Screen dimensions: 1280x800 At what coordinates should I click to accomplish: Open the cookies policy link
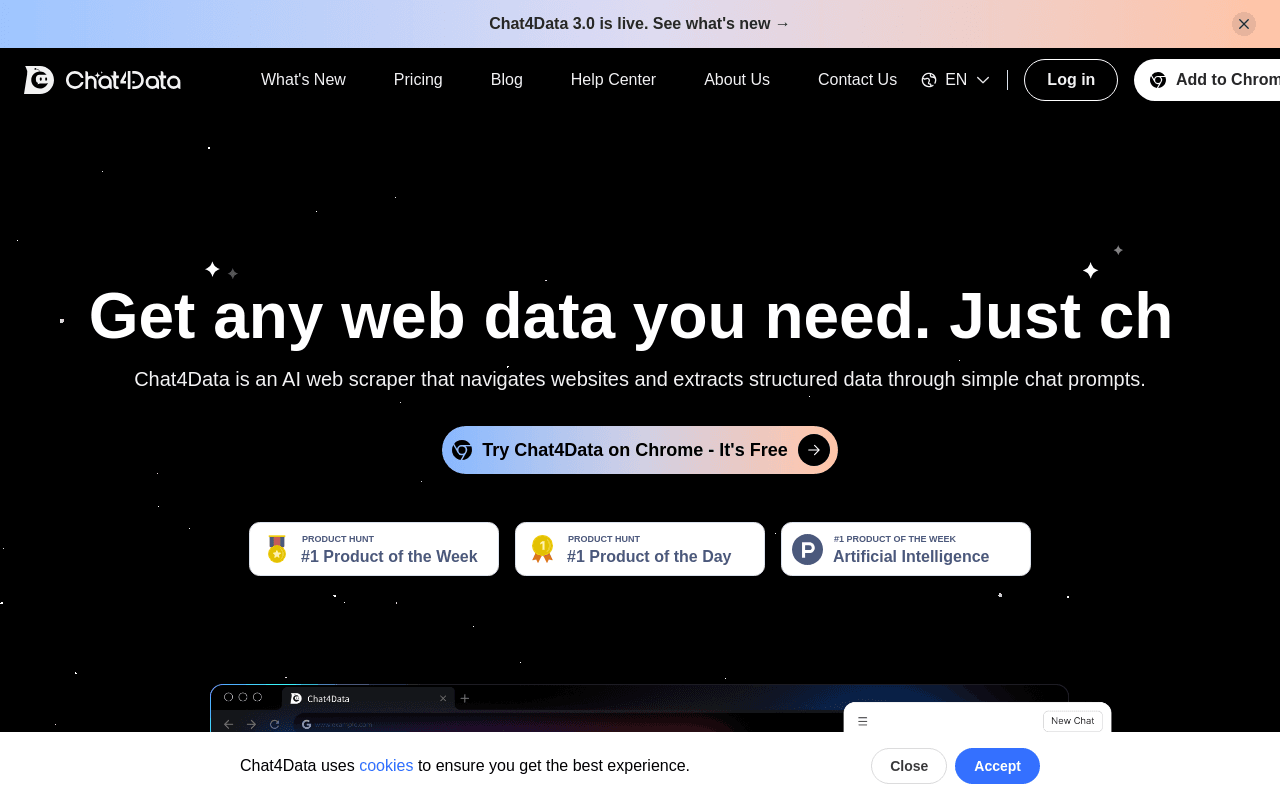click(386, 765)
